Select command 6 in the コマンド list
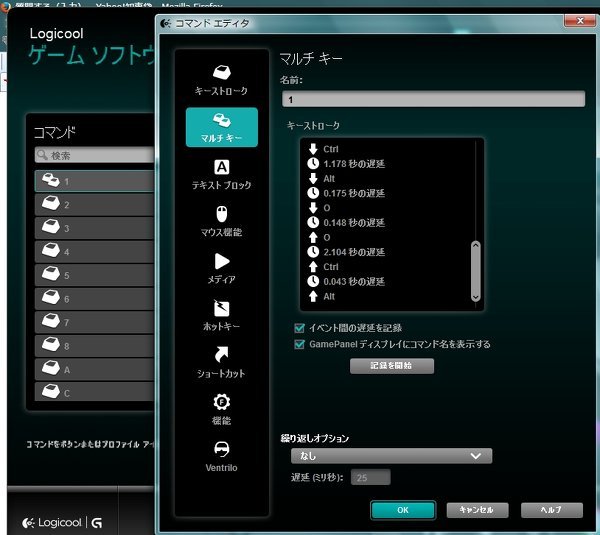This screenshot has width=600, height=535. (x=95, y=299)
